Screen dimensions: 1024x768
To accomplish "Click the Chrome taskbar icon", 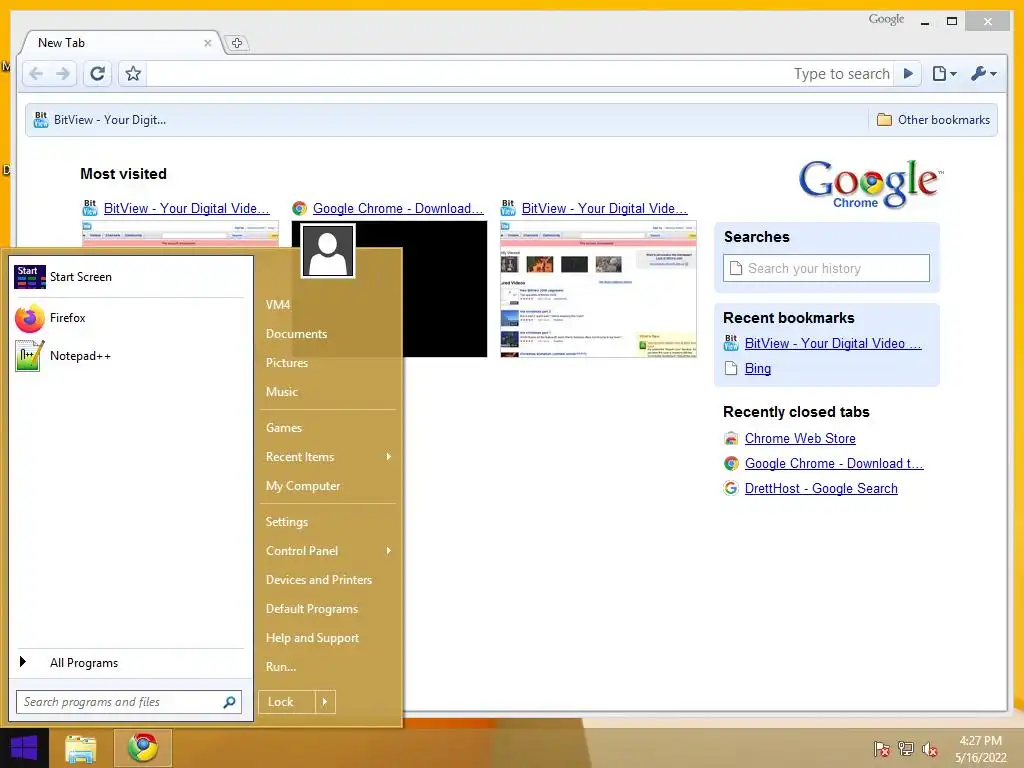I will click(x=143, y=748).
